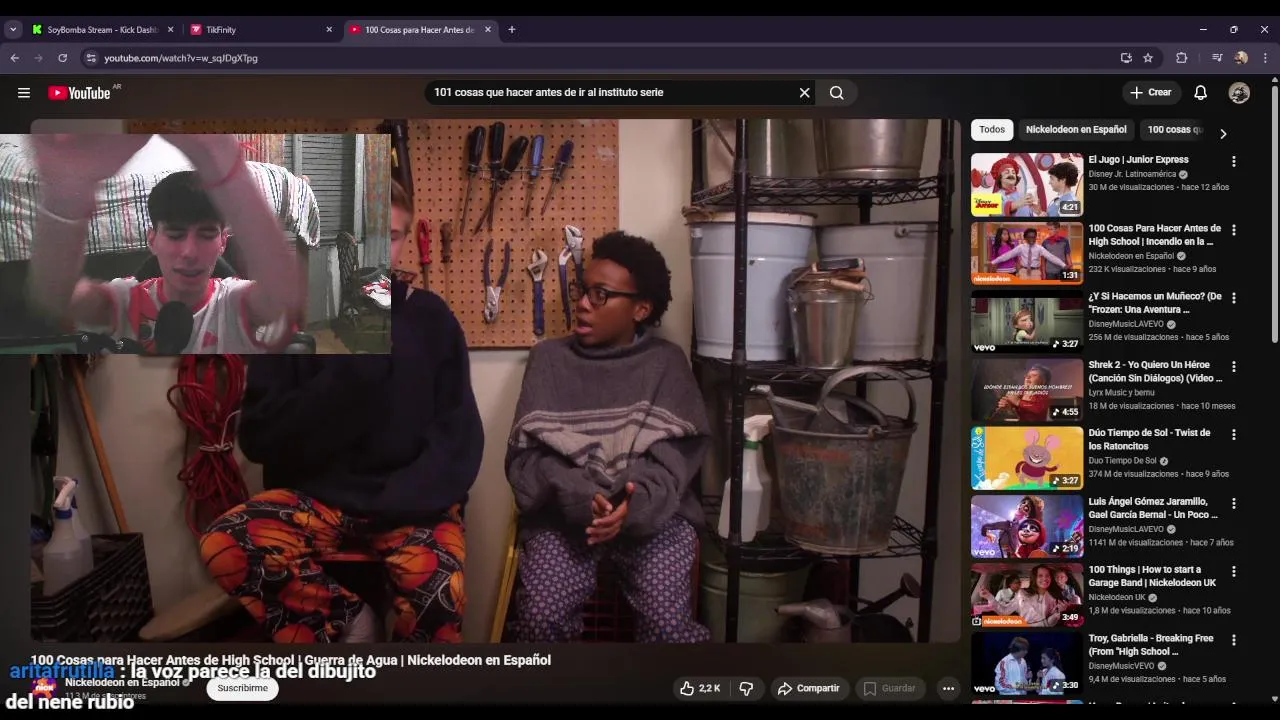Open options for Shrek 2 video
Screen dimensions: 1280x720
pos(1233,367)
